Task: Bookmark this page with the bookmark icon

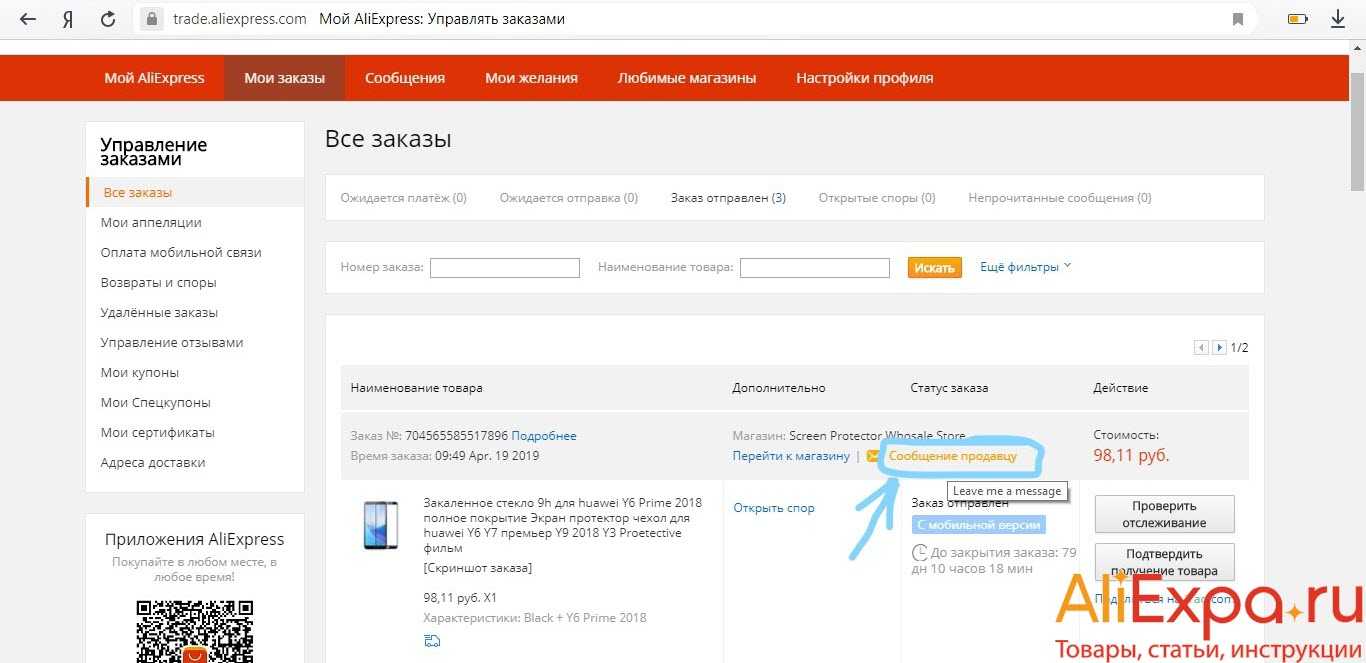Action: 1238,19
